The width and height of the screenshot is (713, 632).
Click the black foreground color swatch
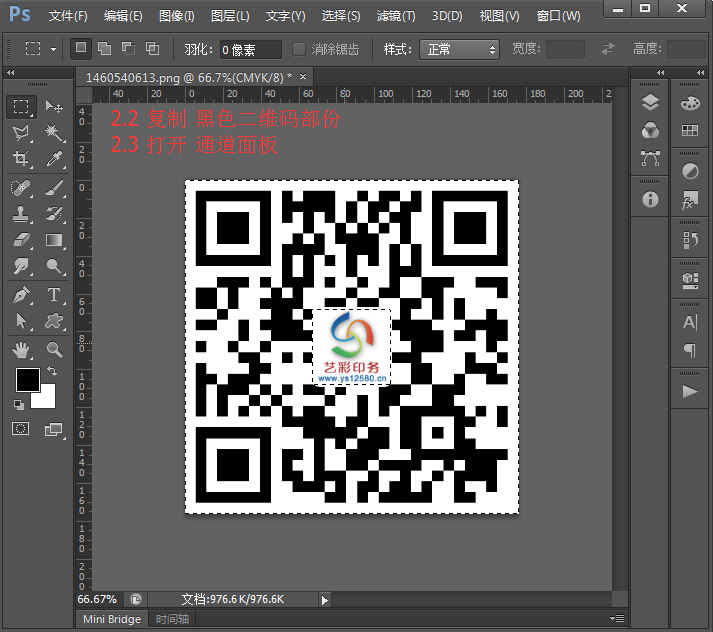[27, 380]
